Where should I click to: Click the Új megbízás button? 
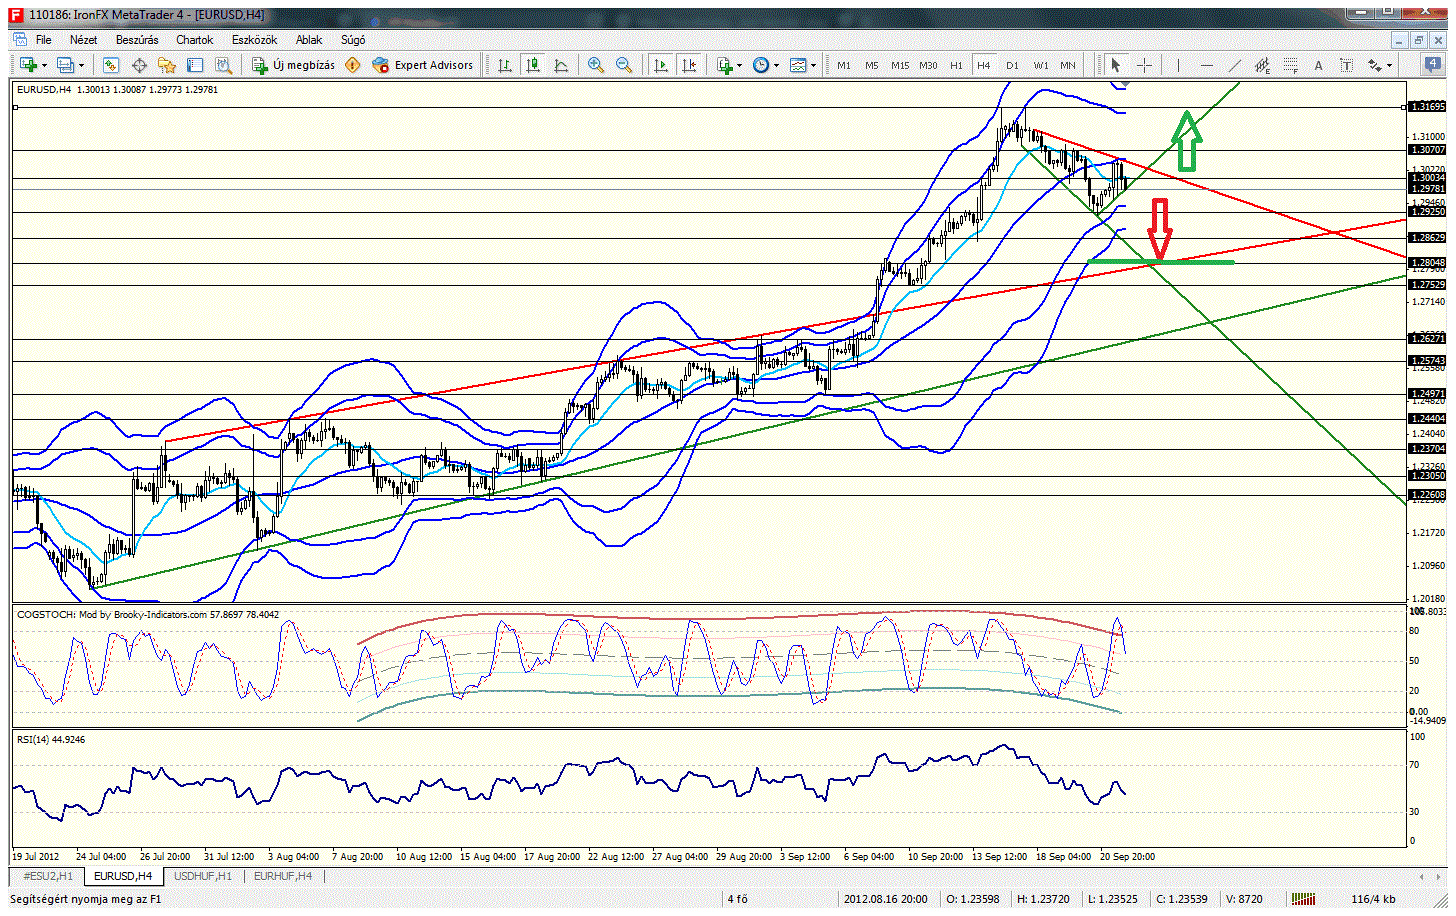click(x=293, y=65)
